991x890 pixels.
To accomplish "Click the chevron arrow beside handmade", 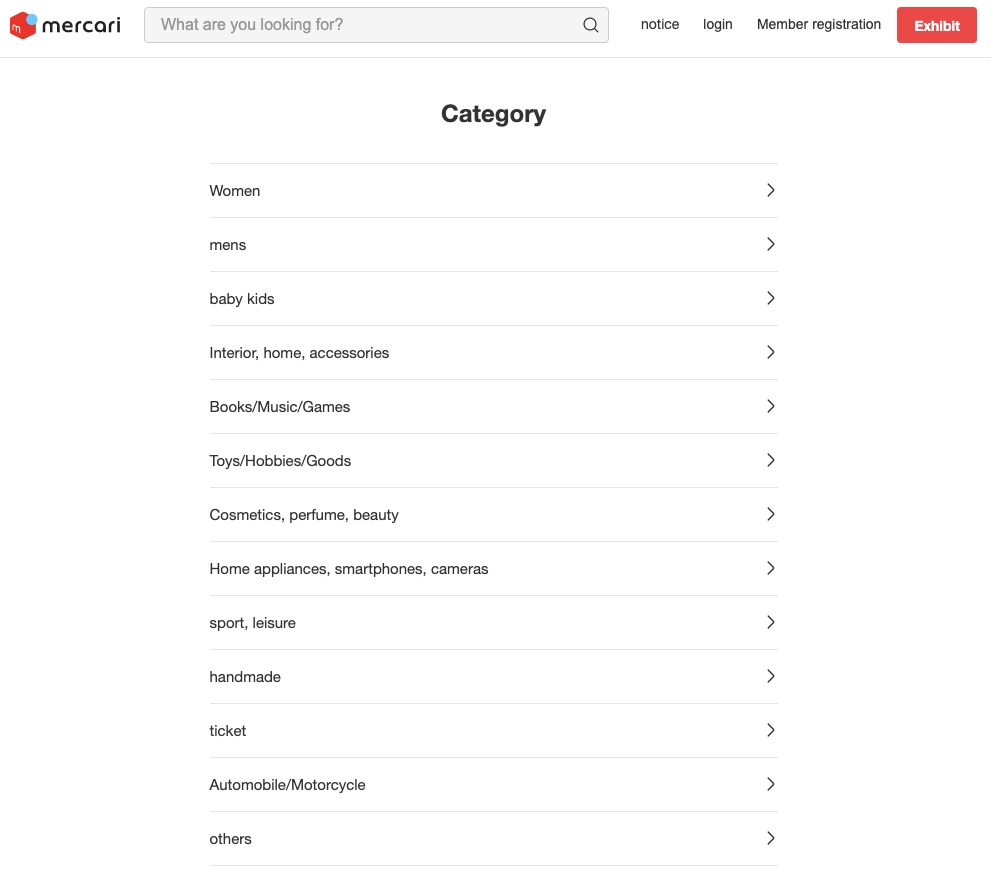I will pos(770,676).
